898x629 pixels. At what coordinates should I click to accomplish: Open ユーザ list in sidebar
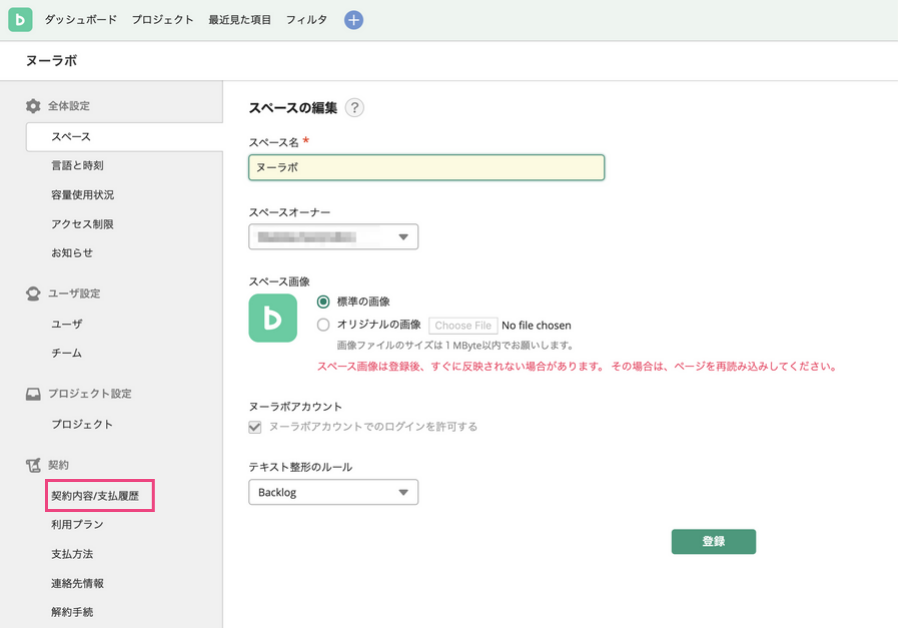click(66, 324)
